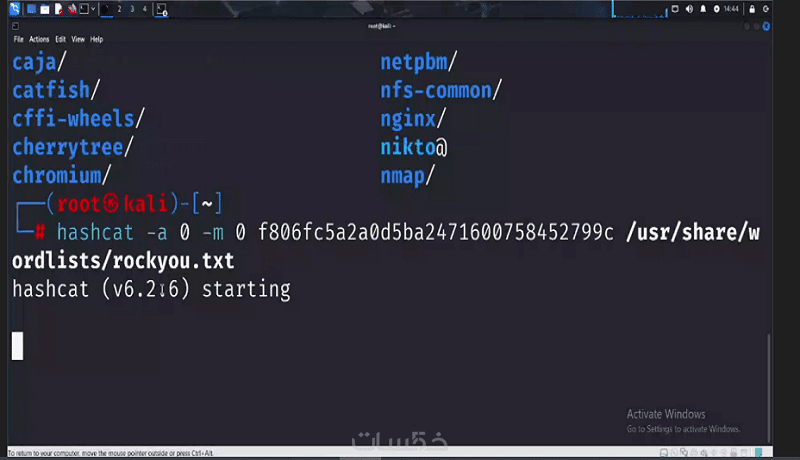The image size is (800, 460).
Task: Open the volume speaker tray icon
Action: click(689, 9)
